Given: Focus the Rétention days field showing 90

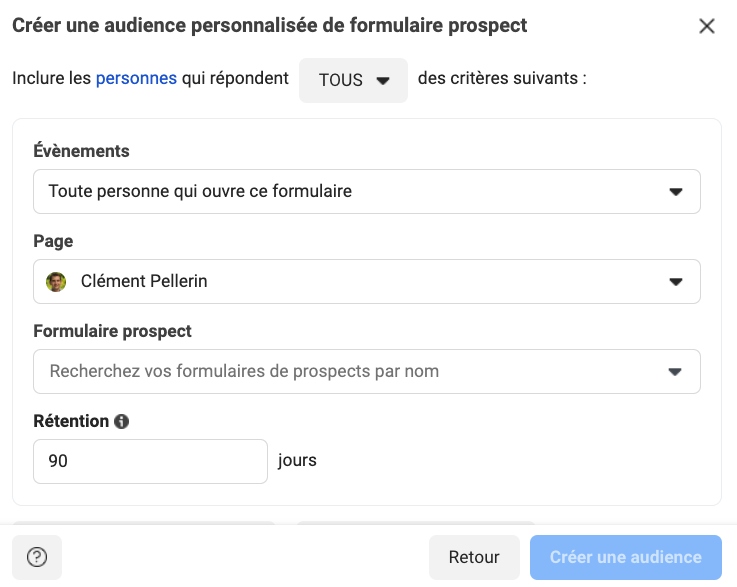Looking at the screenshot, I should coord(150,461).
